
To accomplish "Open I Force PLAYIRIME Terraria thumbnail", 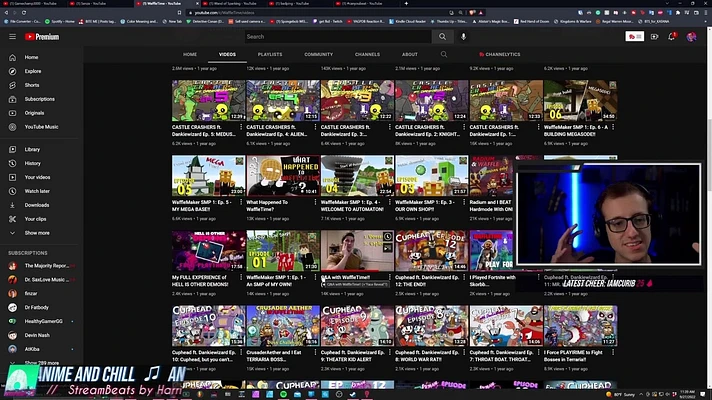I will pyautogui.click(x=580, y=326).
